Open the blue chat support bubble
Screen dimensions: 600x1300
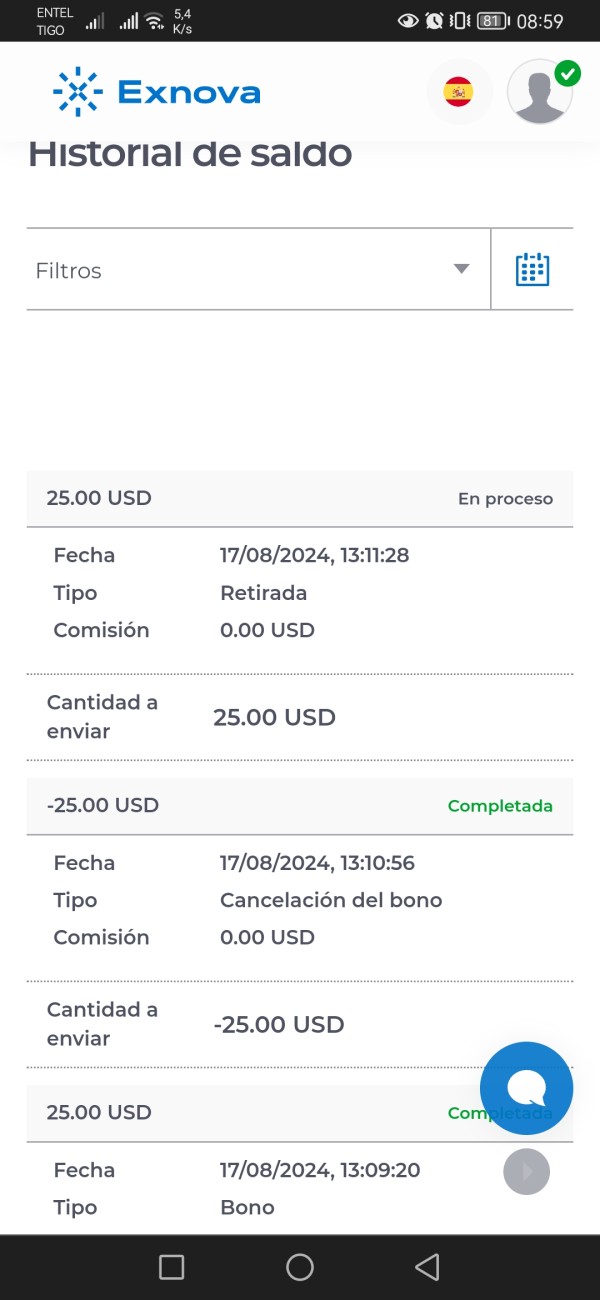[526, 1088]
